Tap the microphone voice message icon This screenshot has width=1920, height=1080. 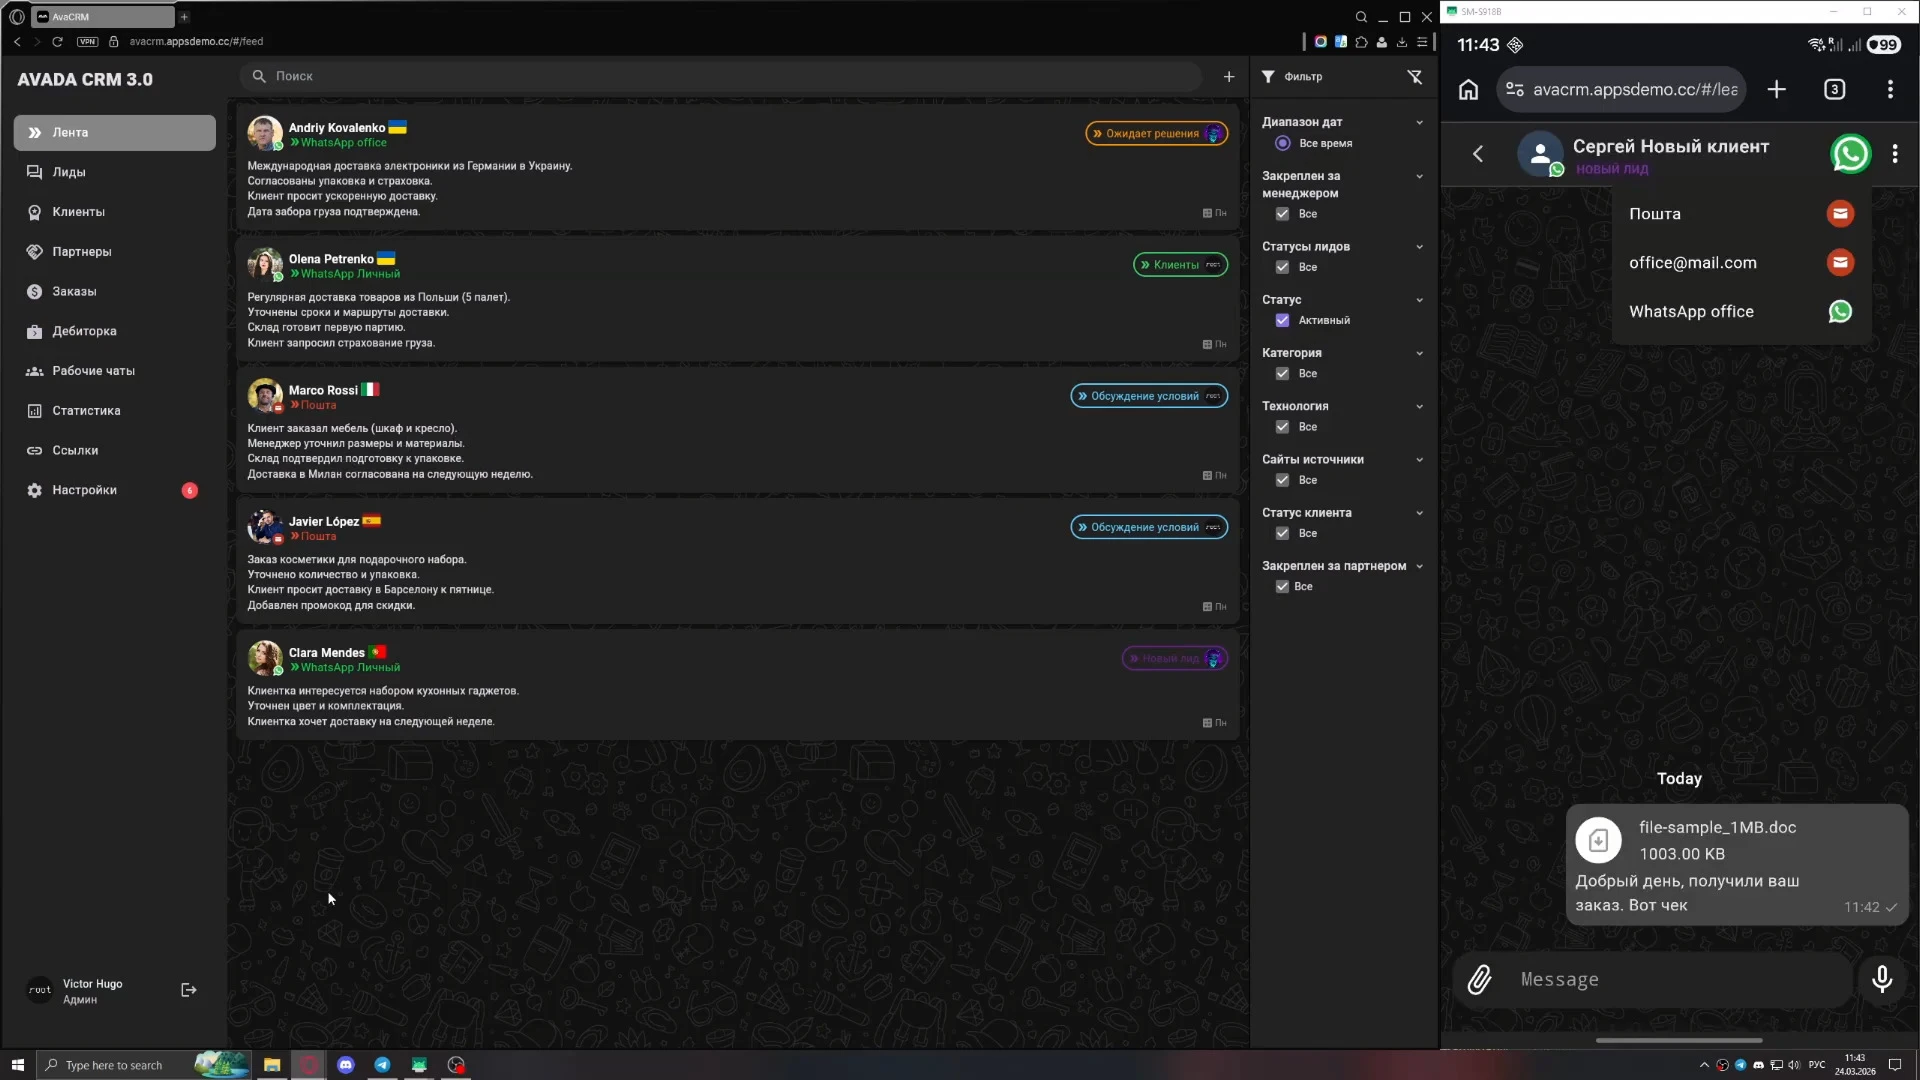[1881, 979]
